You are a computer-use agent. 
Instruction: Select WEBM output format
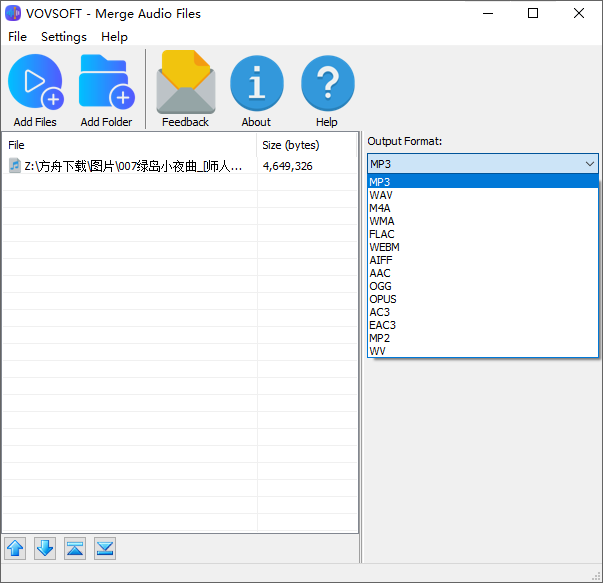coord(483,247)
